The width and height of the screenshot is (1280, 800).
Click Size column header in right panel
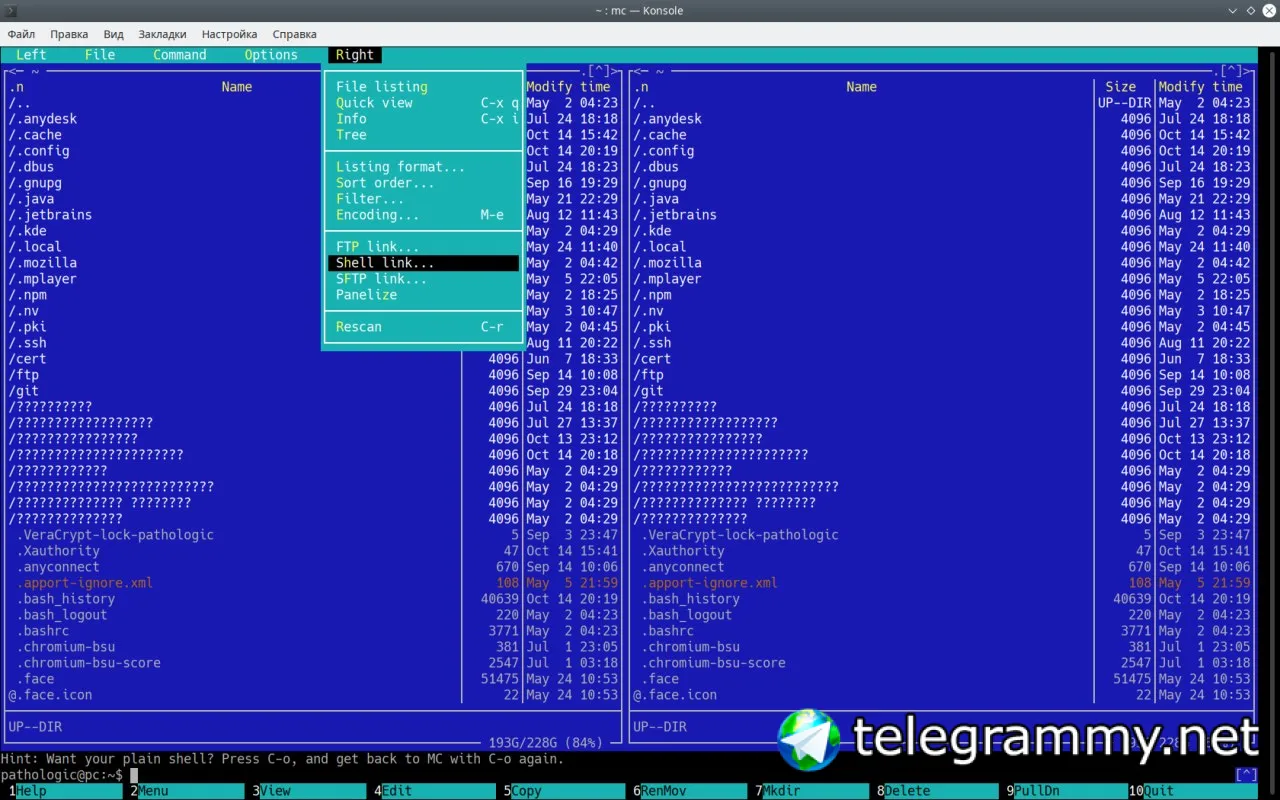click(x=1120, y=87)
